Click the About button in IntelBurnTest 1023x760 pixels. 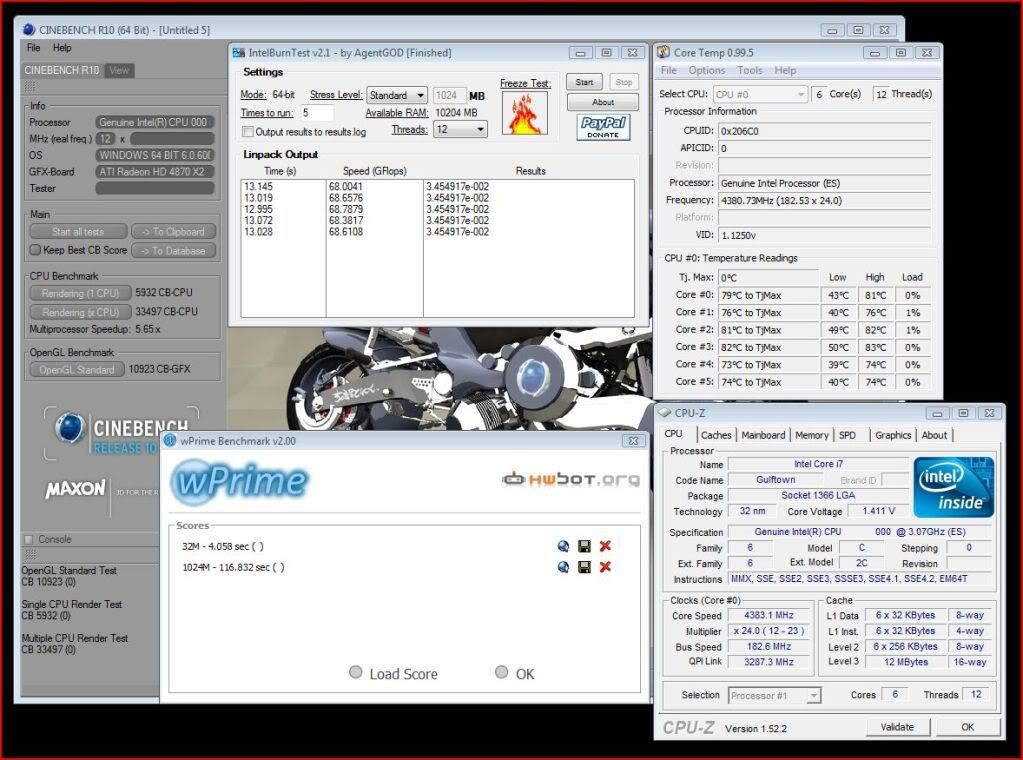pyautogui.click(x=602, y=102)
